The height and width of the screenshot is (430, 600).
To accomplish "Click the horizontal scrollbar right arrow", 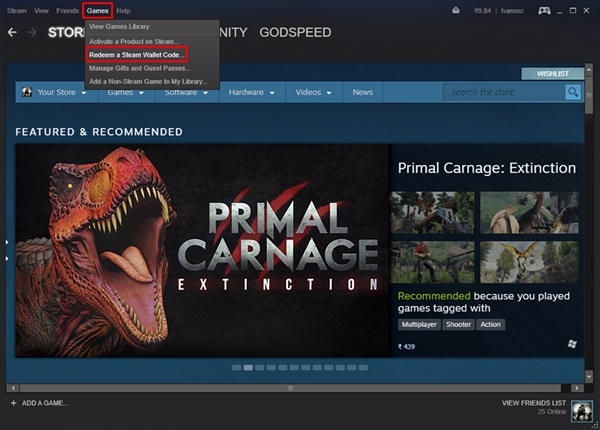I will click(x=577, y=388).
